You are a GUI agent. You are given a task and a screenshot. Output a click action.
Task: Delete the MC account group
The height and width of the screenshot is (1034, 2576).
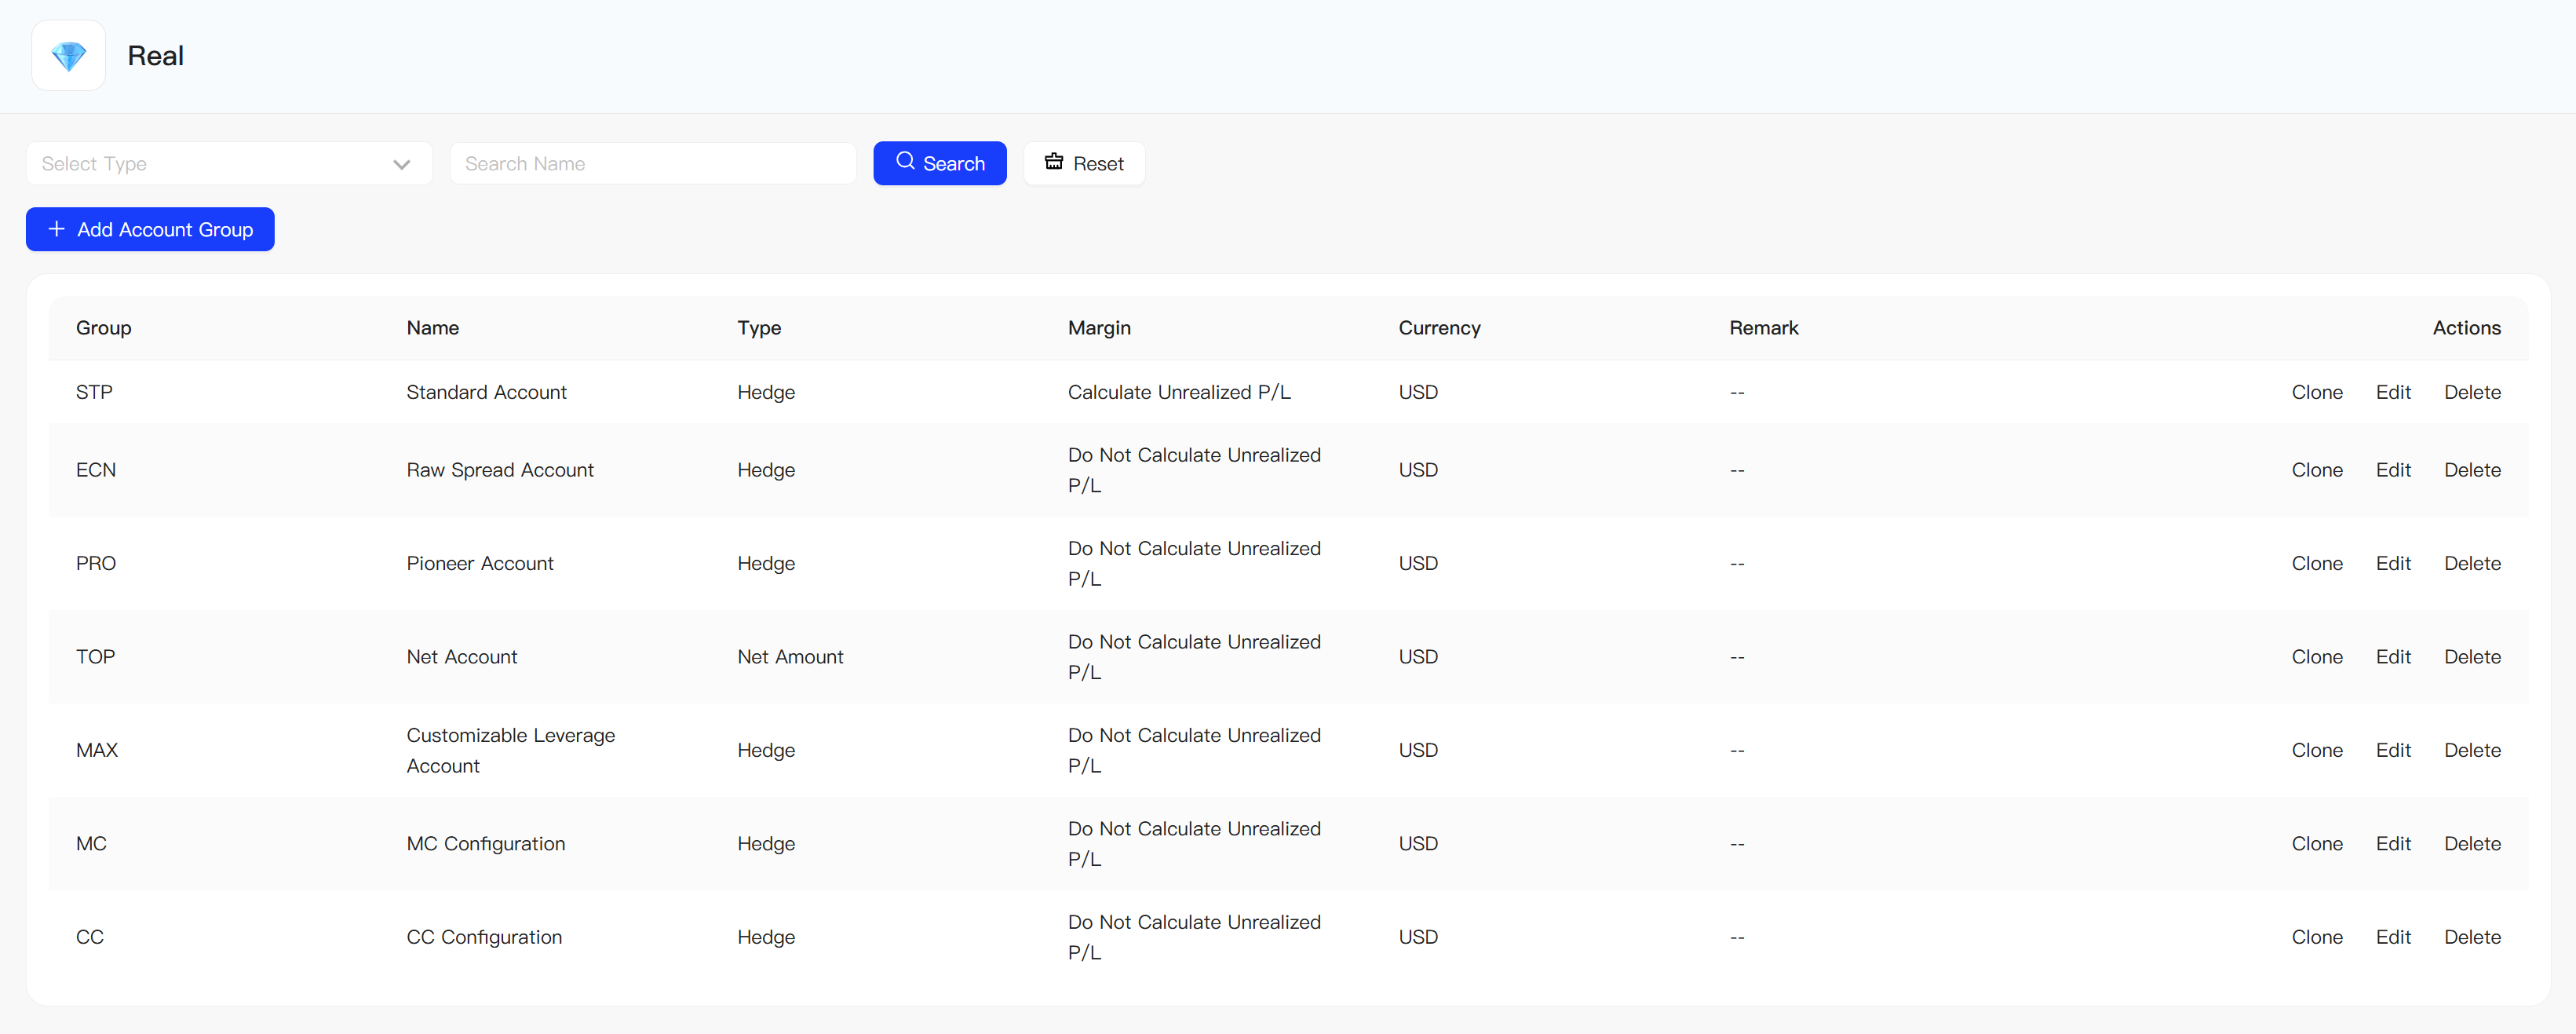pos(2472,844)
